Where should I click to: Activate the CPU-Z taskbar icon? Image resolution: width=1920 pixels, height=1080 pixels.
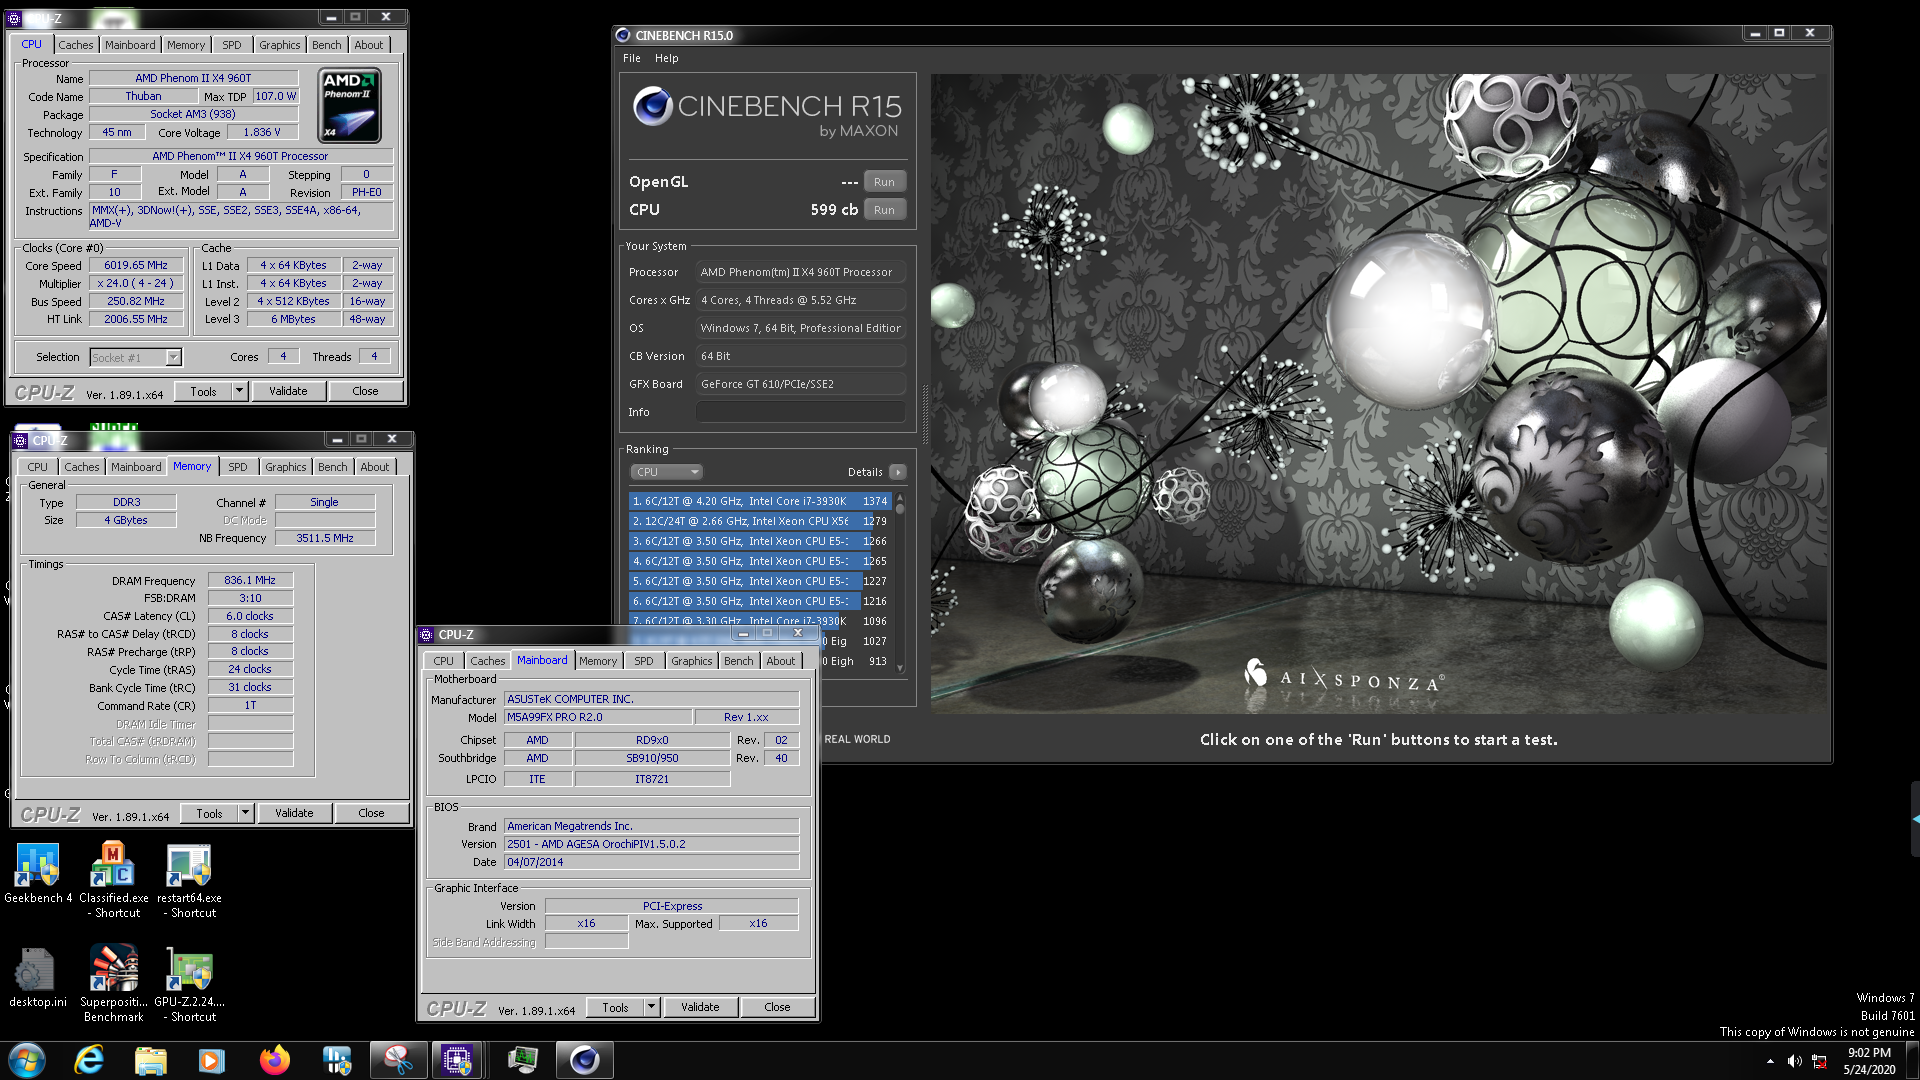click(x=458, y=1060)
